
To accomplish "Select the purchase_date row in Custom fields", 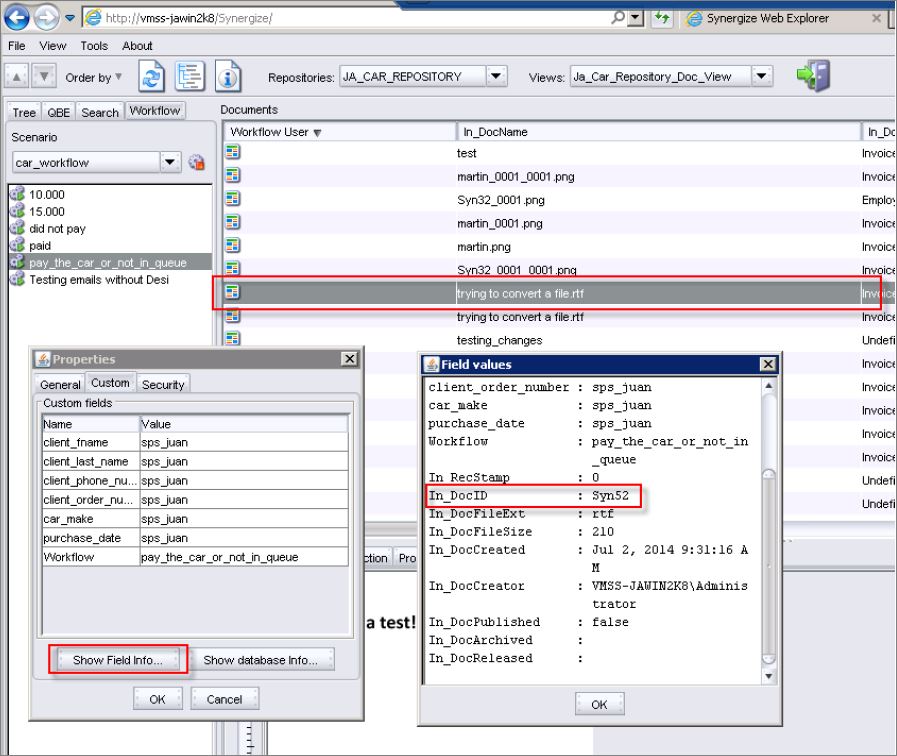I will click(x=195, y=538).
